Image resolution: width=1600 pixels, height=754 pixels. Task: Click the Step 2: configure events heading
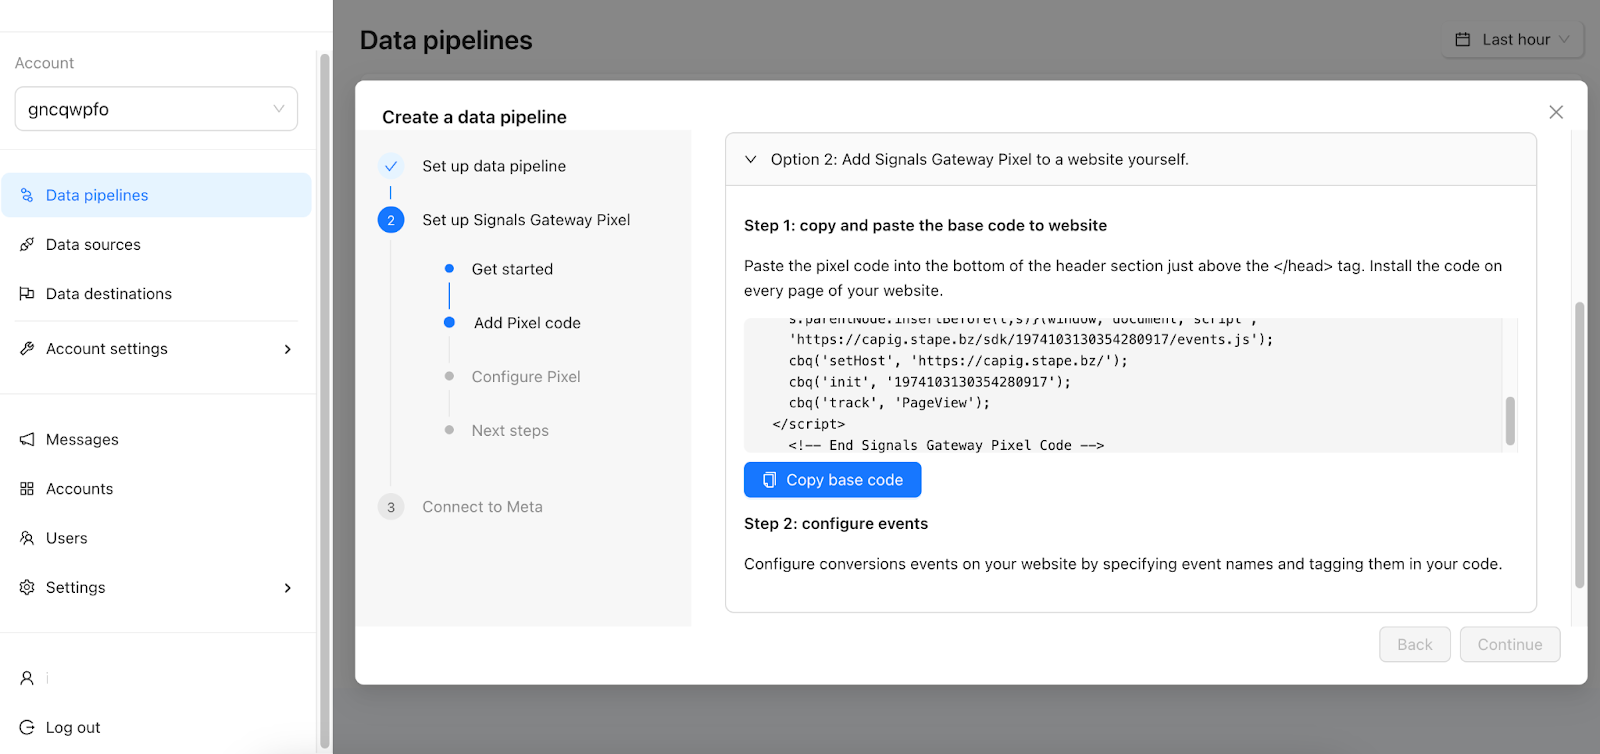coord(836,524)
